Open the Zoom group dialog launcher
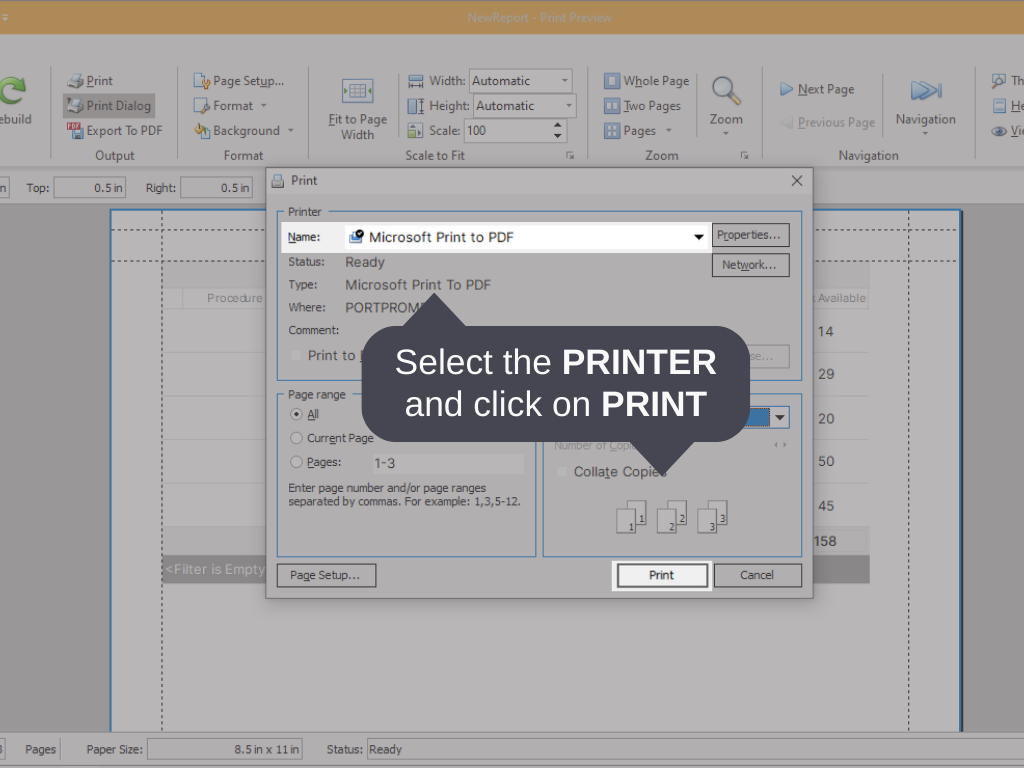Screen dimensions: 1024x768 (744, 155)
